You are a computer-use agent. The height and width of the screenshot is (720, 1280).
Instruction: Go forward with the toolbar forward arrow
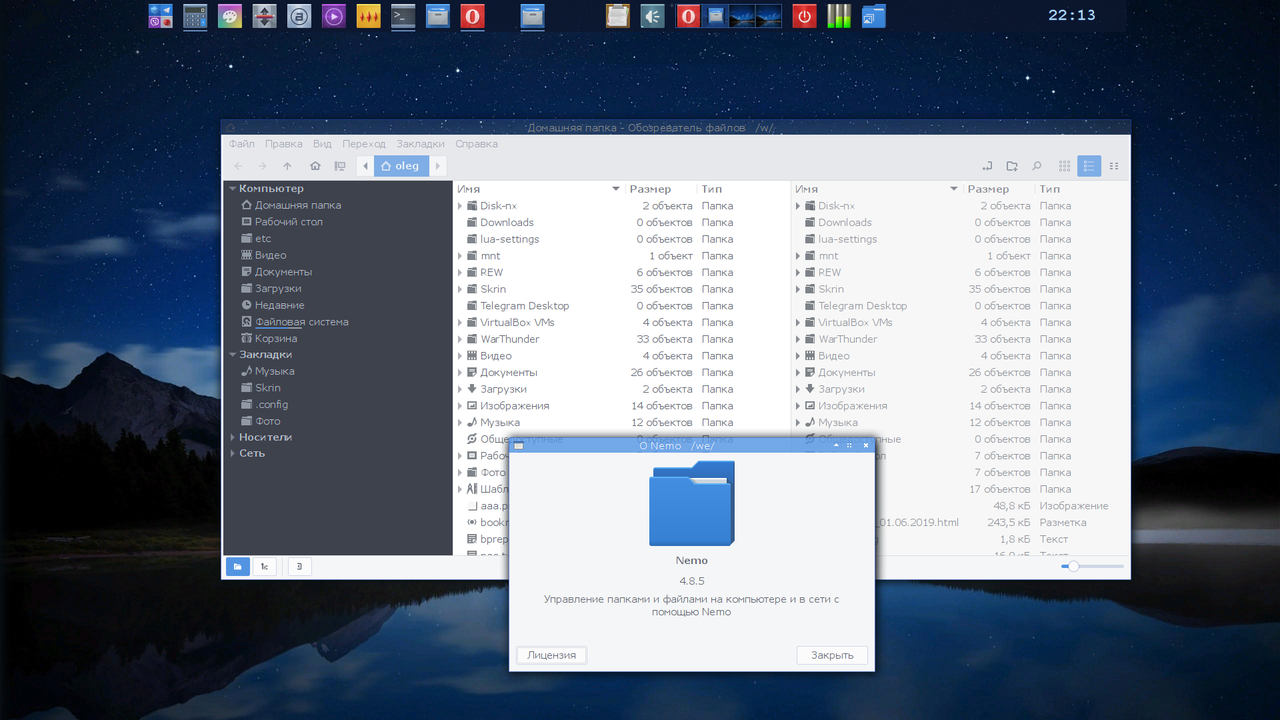pyautogui.click(x=262, y=166)
